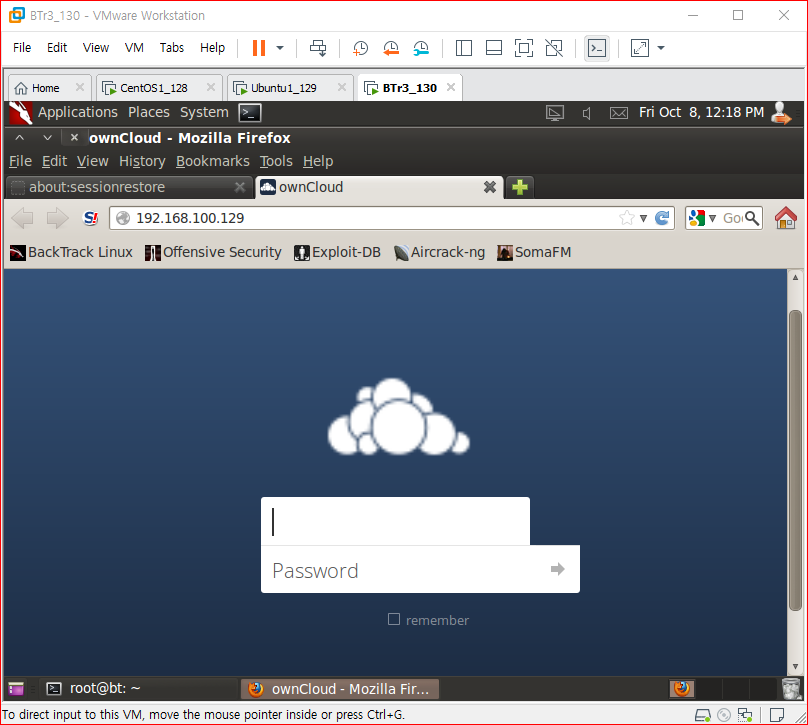Send Ctrl+Alt+Del to the guest VM
Viewport: 808px width, 725px height.
[317, 48]
